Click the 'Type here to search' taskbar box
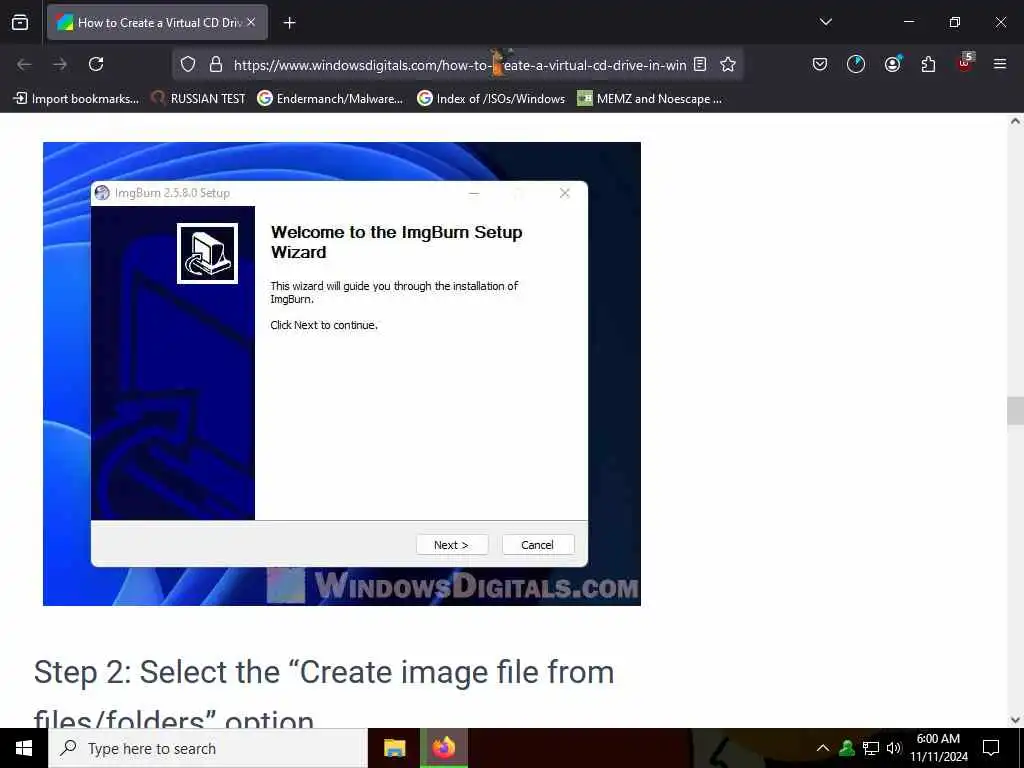 pyautogui.click(x=208, y=748)
